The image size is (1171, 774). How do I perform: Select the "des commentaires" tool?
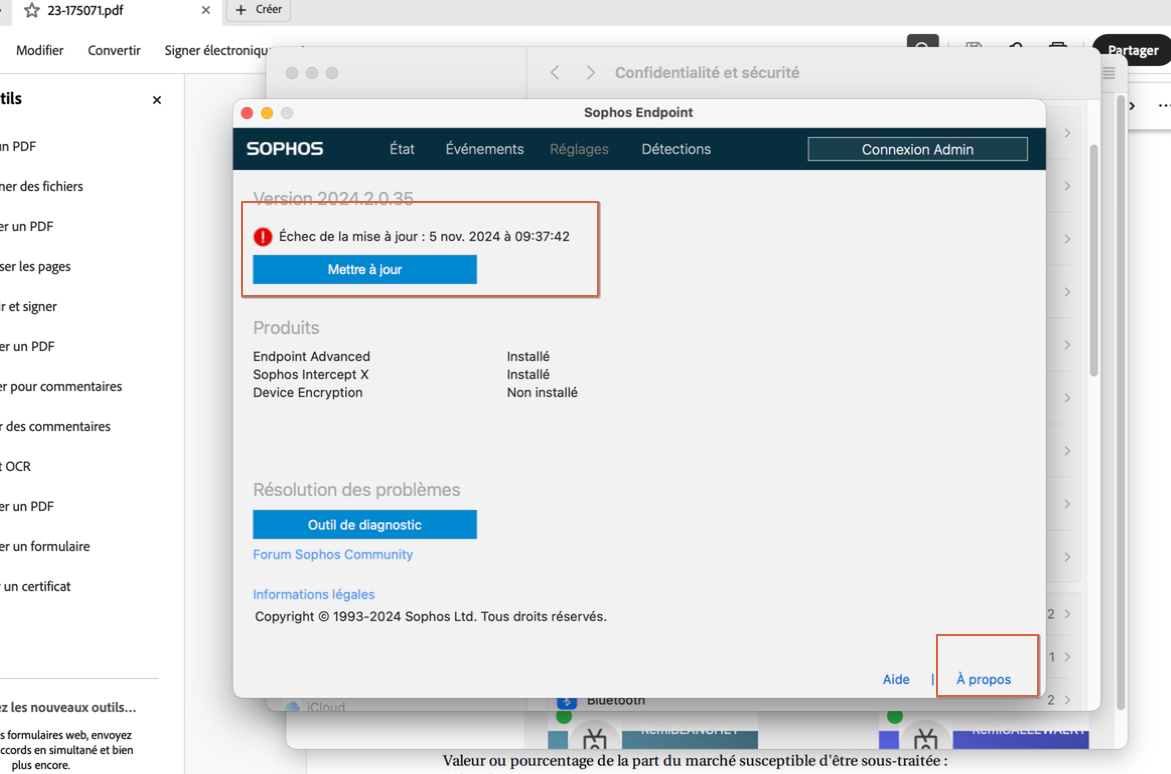coord(55,426)
